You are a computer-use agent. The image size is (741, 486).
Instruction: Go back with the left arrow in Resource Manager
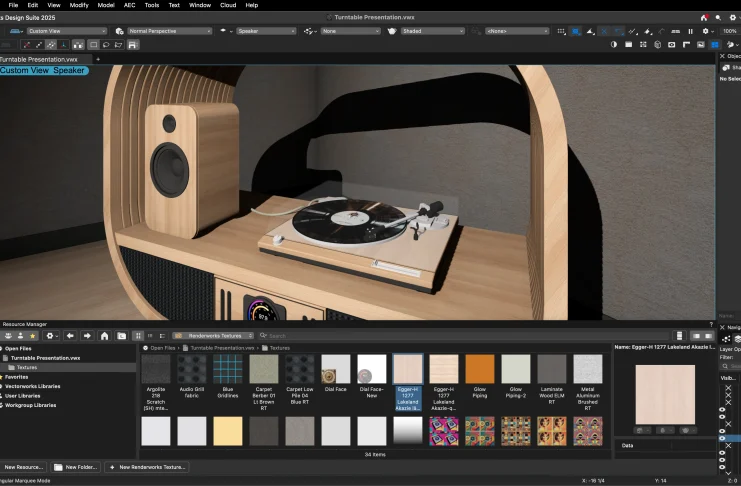72,336
